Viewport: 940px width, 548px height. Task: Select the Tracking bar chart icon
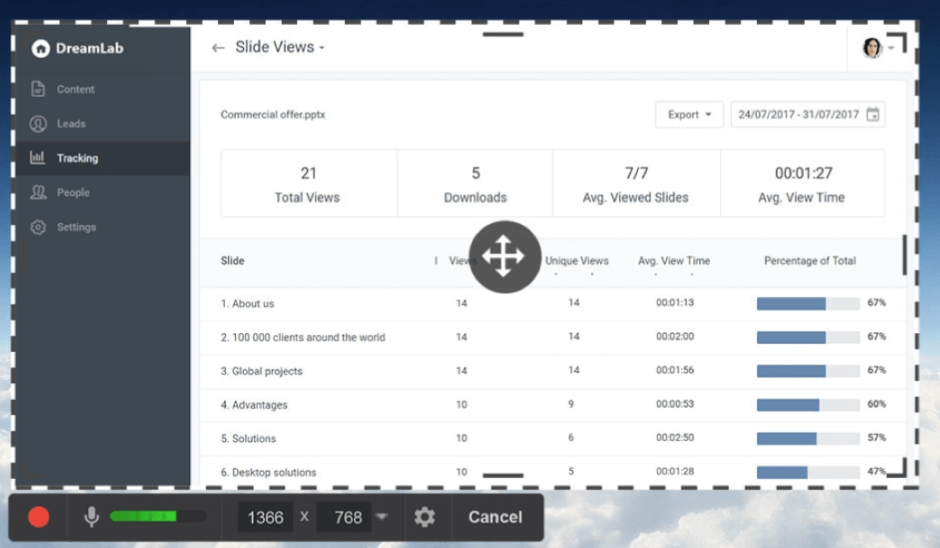(37, 158)
